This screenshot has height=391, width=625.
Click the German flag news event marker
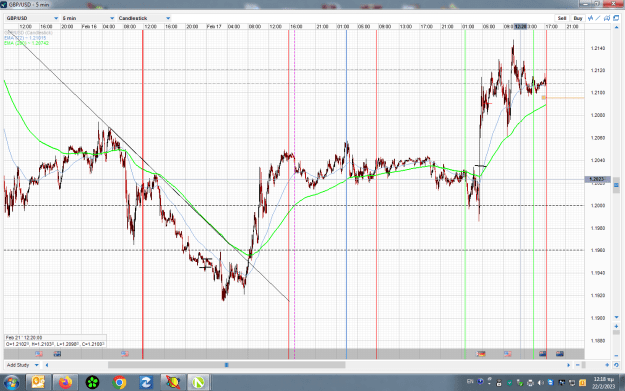(481, 354)
